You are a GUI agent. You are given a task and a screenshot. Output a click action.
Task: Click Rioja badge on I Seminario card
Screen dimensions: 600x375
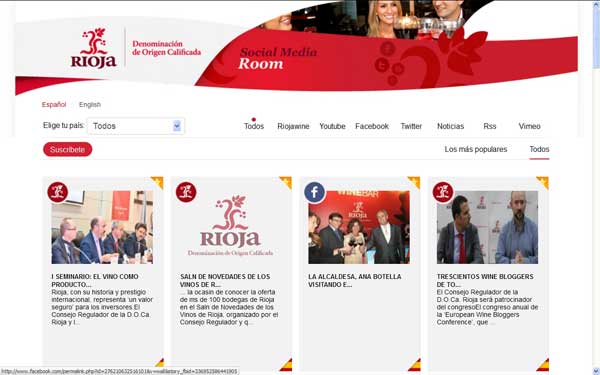(x=57, y=192)
